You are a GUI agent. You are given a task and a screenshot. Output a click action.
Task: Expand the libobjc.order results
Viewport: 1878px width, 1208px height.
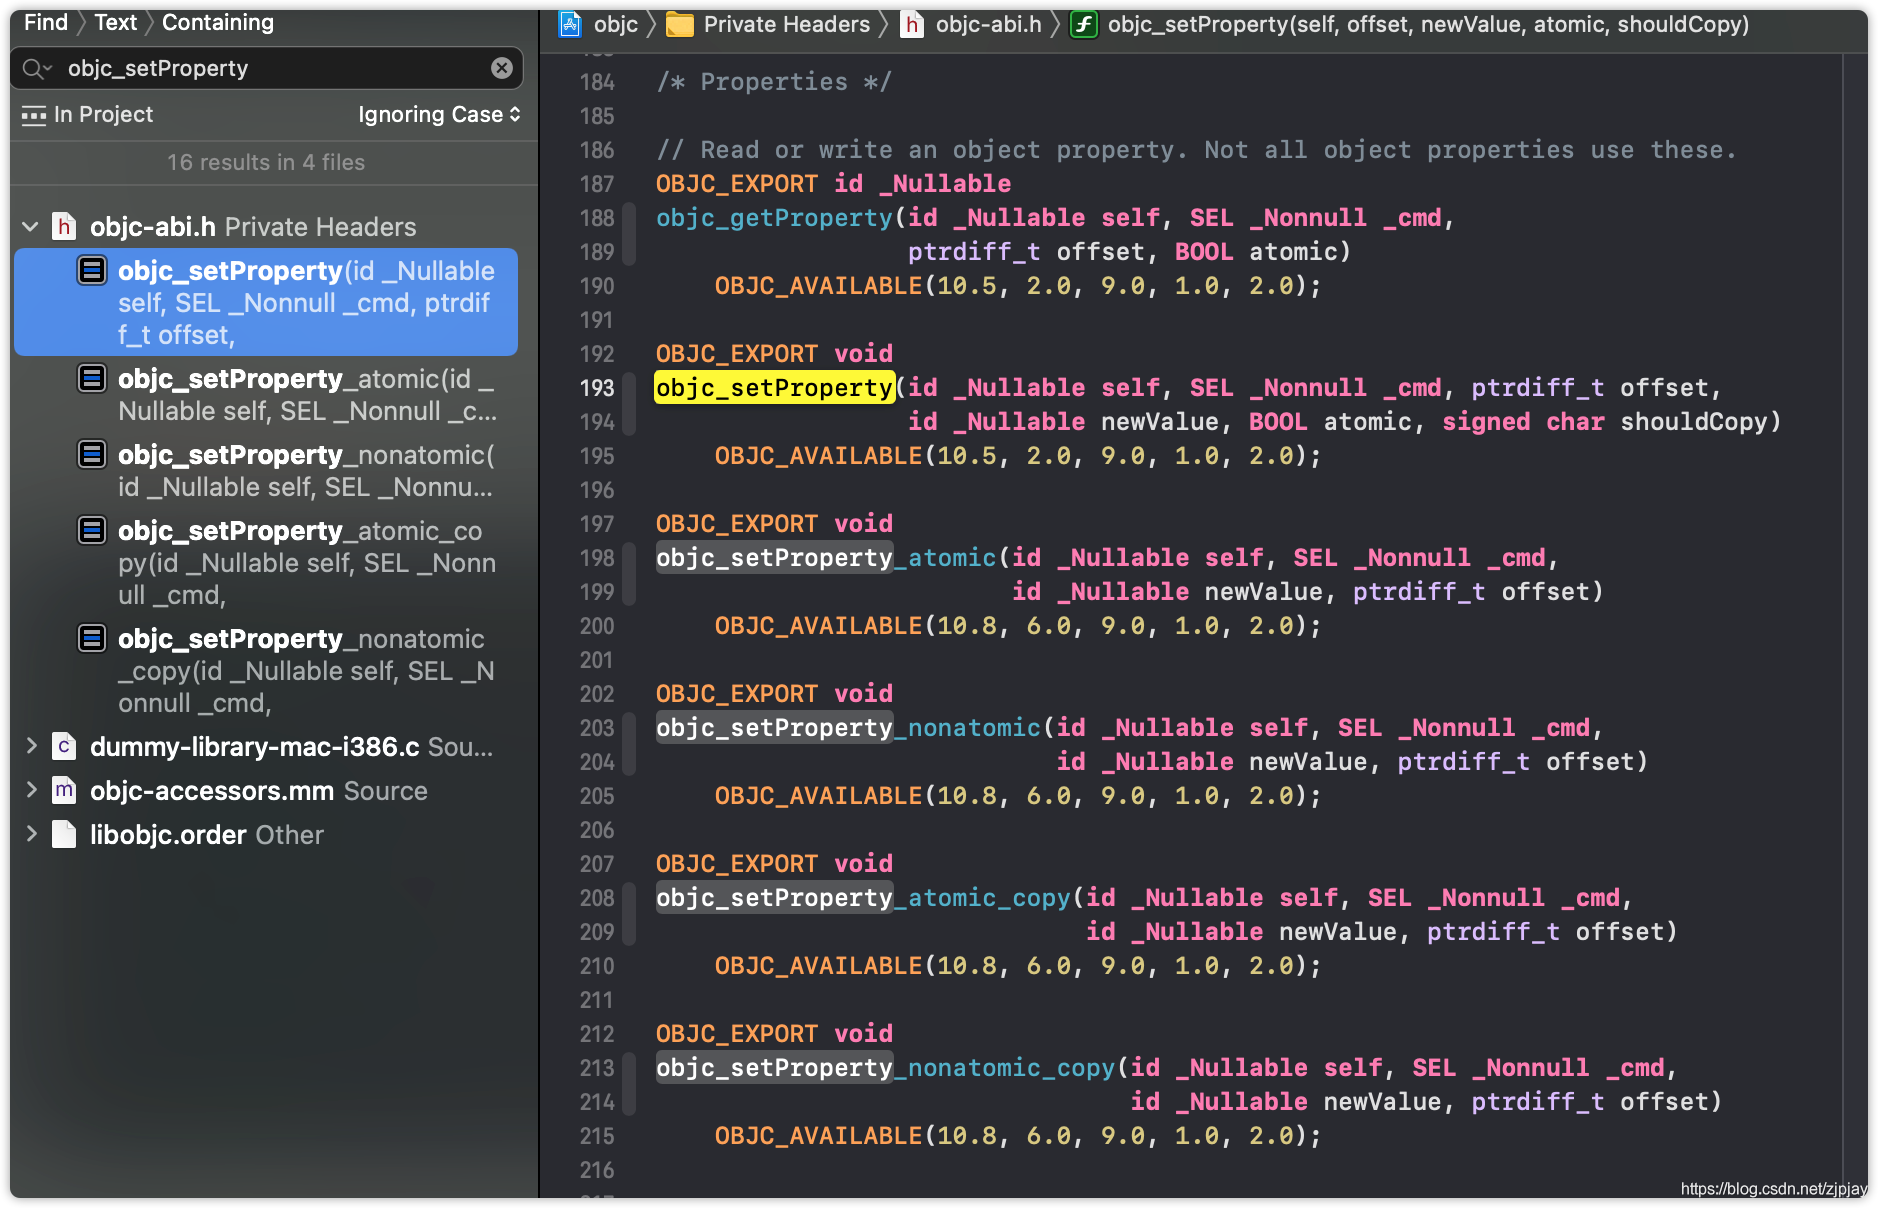pos(31,834)
